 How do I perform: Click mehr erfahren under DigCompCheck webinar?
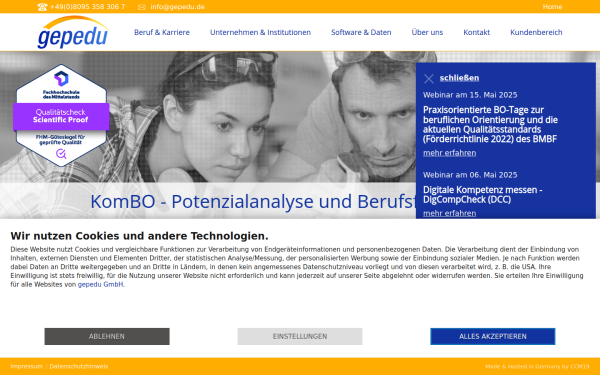point(450,213)
